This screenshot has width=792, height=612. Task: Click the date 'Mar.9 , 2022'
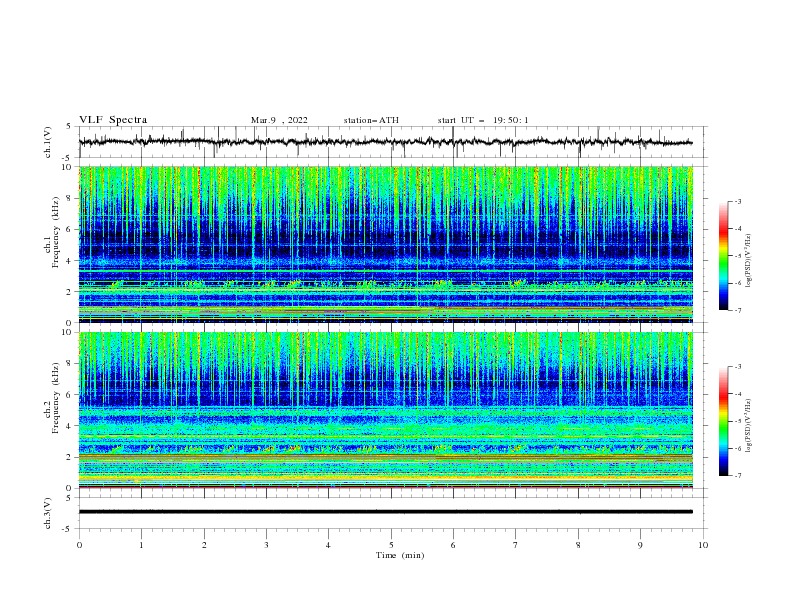[x=279, y=120]
